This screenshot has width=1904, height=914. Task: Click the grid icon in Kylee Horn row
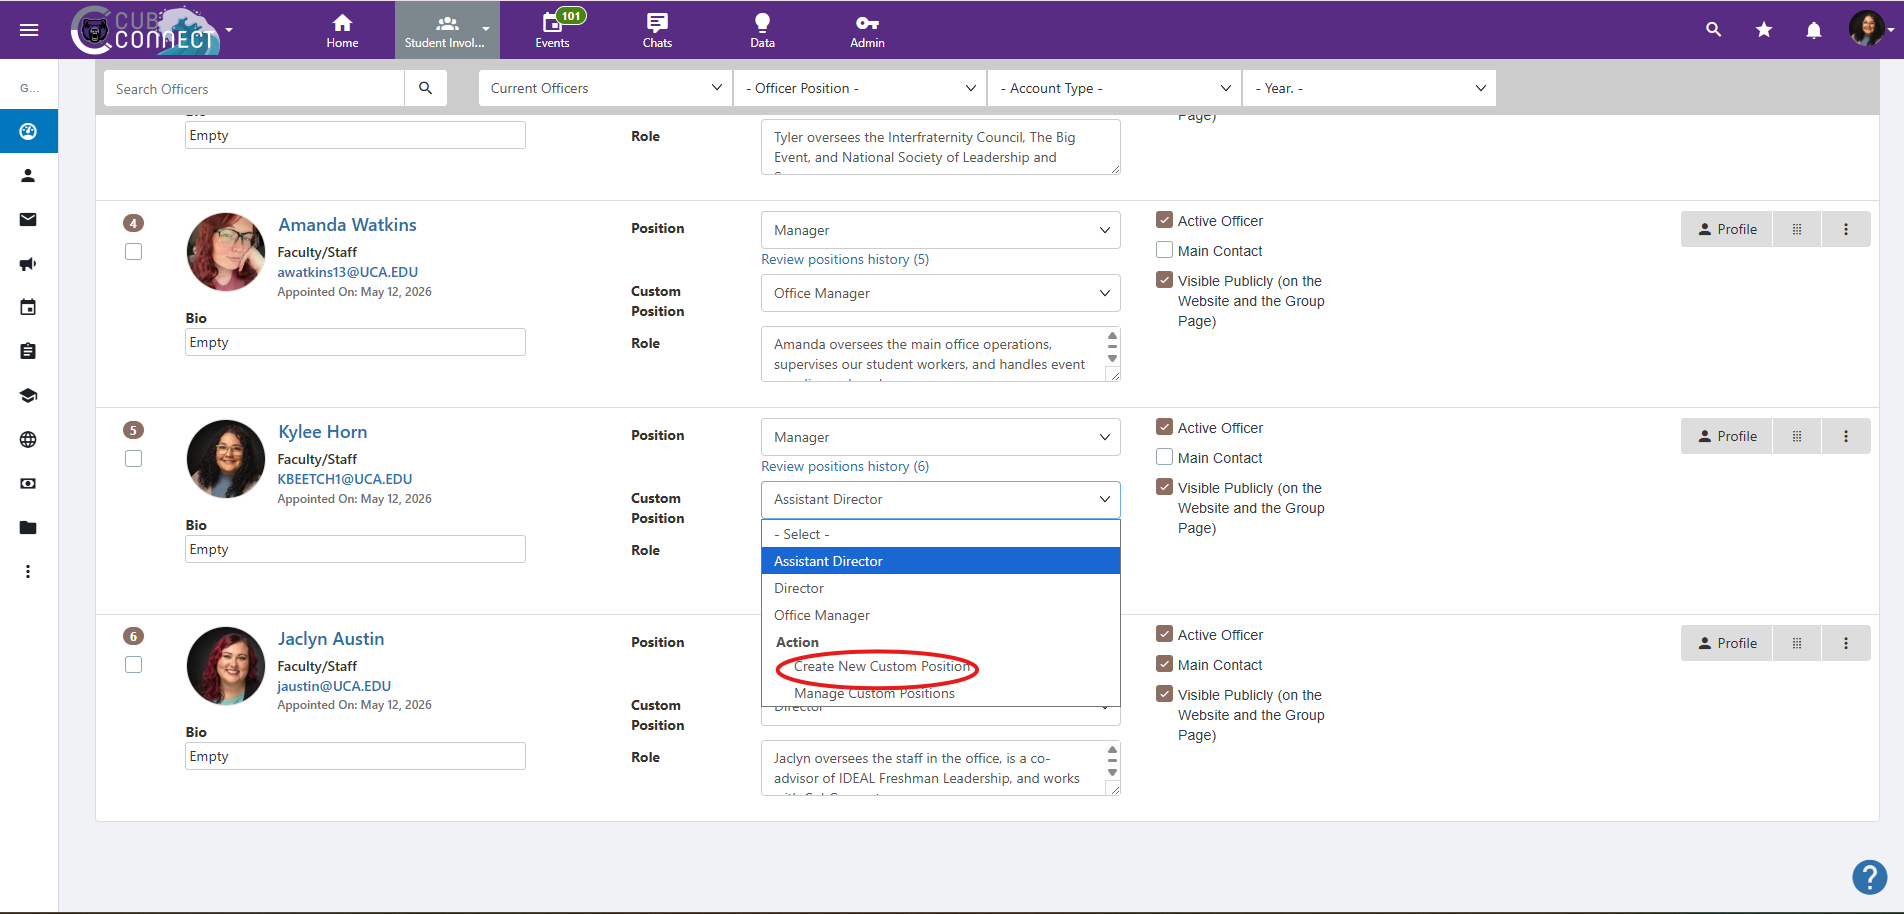click(1797, 436)
